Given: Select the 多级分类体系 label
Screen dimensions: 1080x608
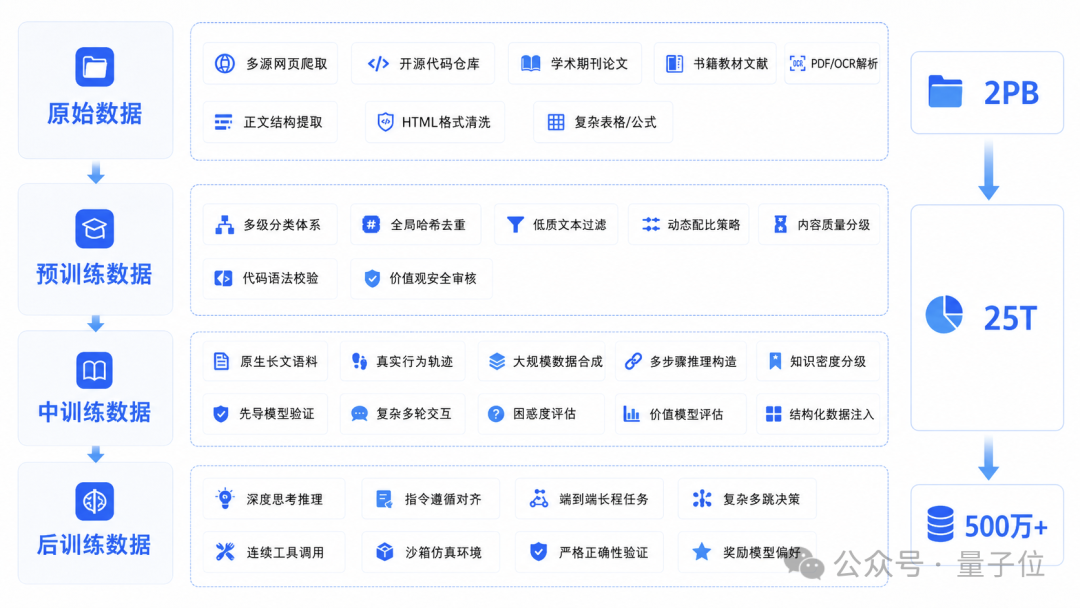Looking at the screenshot, I should (282, 224).
